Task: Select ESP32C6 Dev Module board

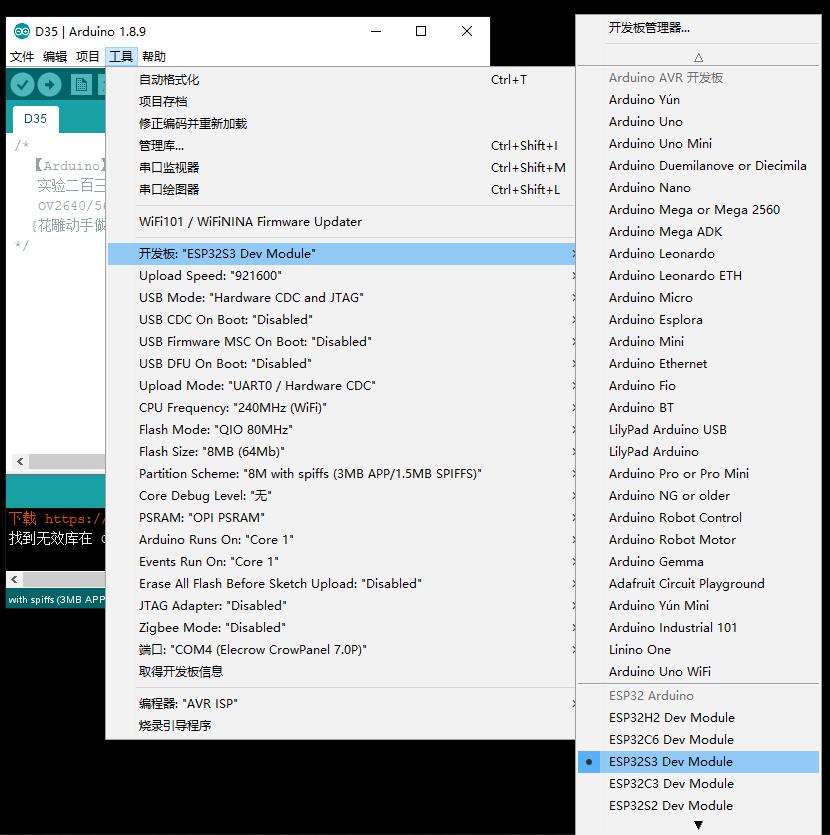Action: pyautogui.click(x=698, y=740)
